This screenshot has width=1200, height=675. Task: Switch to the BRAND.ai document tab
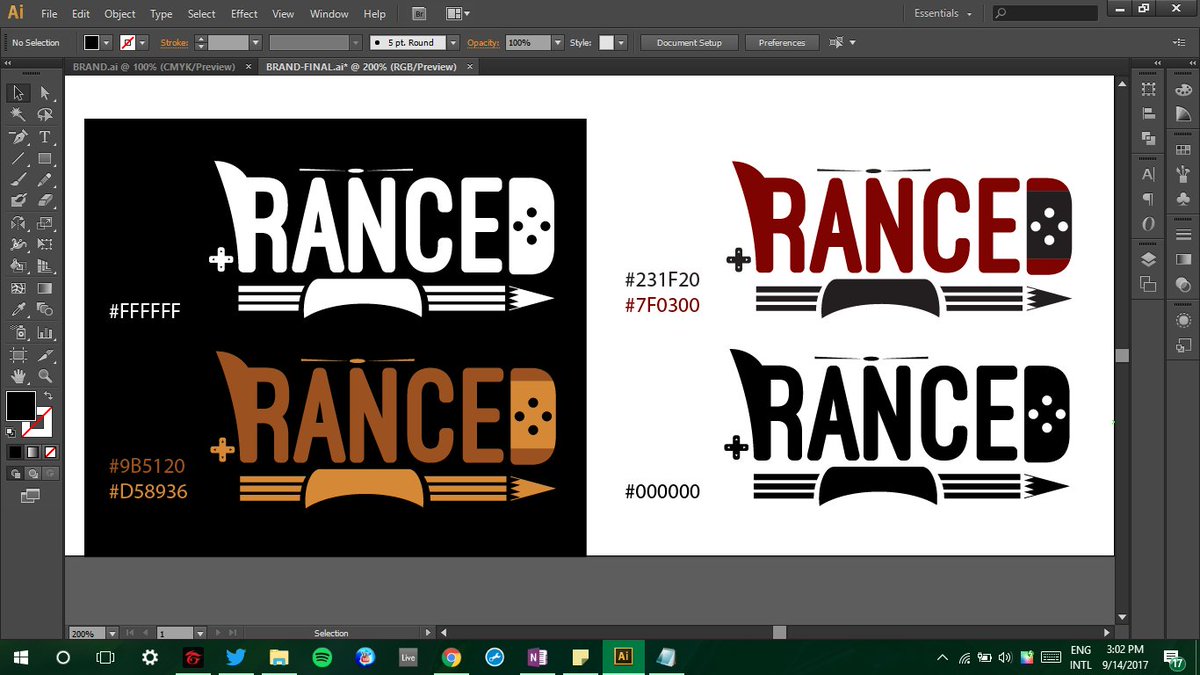(154, 67)
